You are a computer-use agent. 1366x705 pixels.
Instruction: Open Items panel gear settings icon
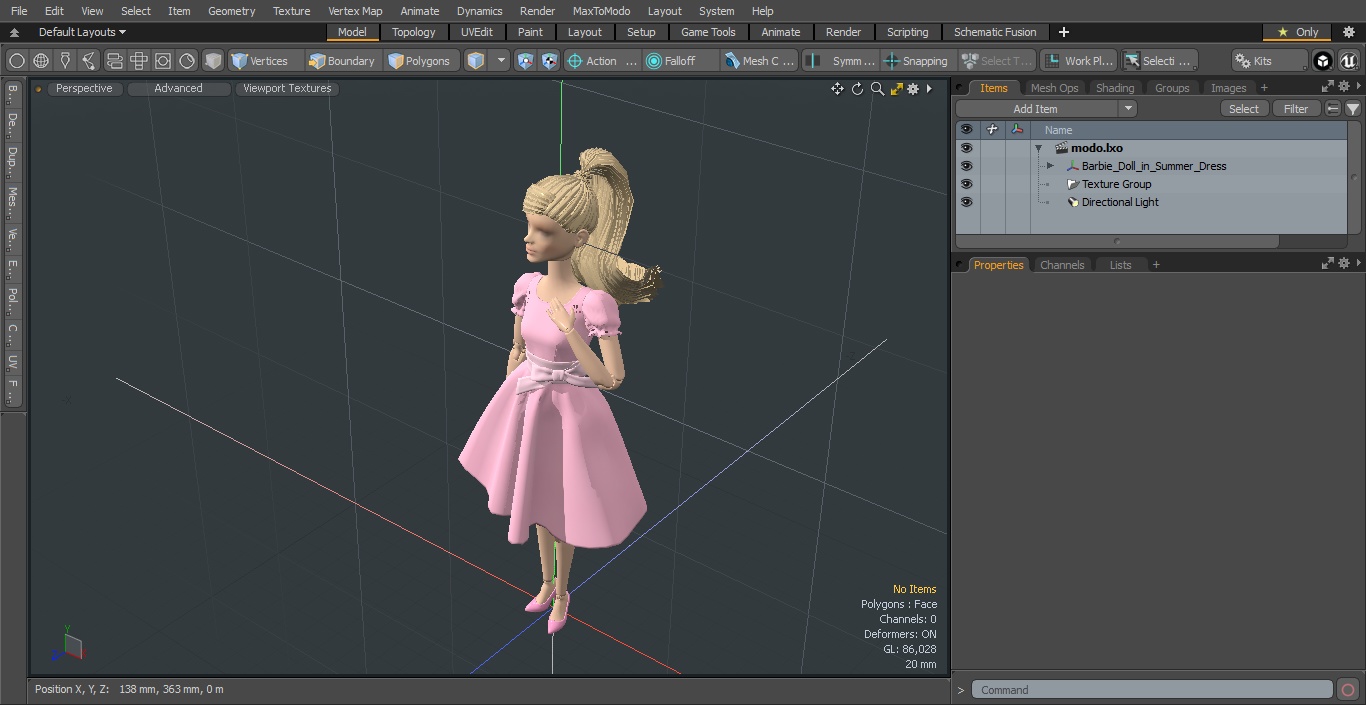tap(1344, 87)
